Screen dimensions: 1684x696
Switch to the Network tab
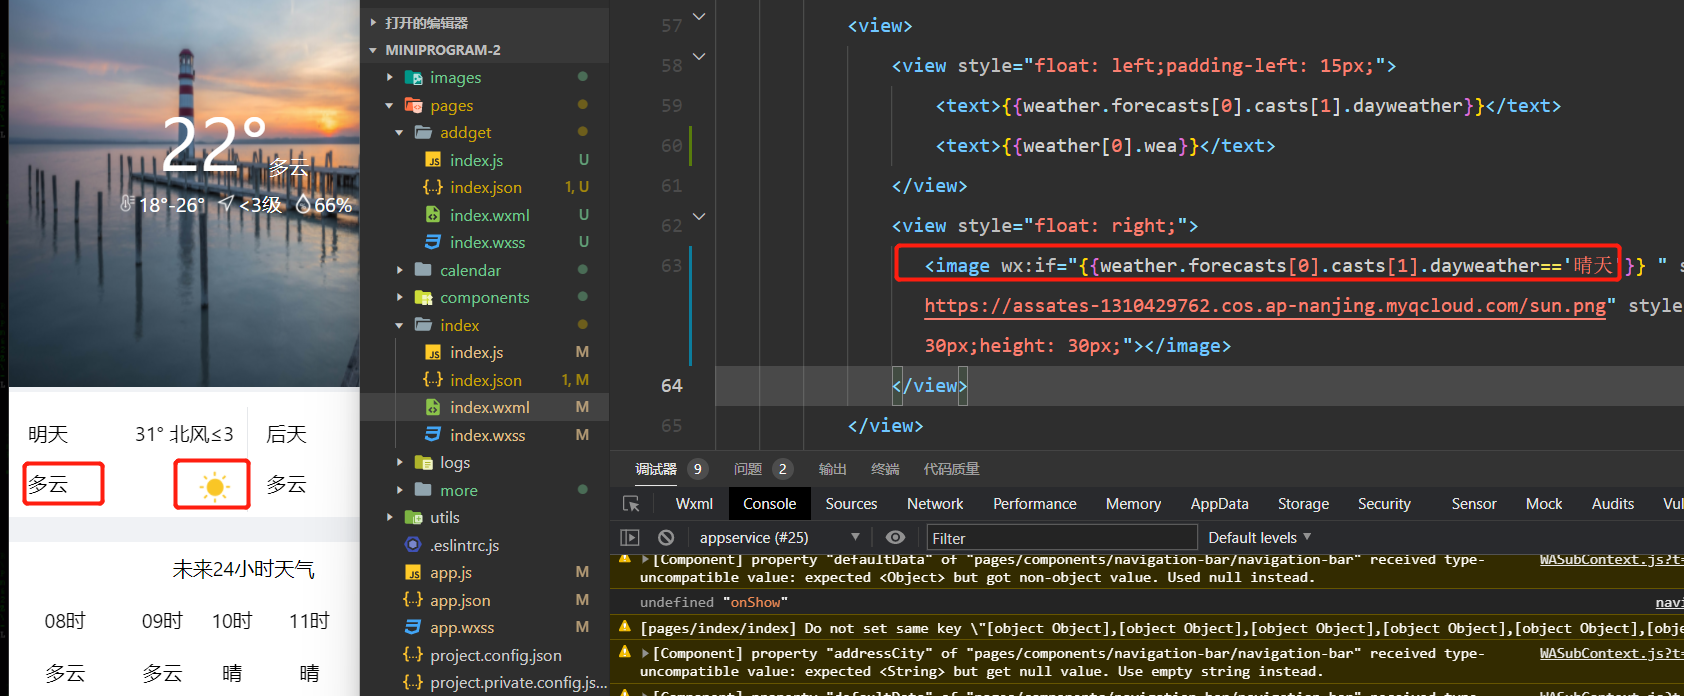click(934, 504)
